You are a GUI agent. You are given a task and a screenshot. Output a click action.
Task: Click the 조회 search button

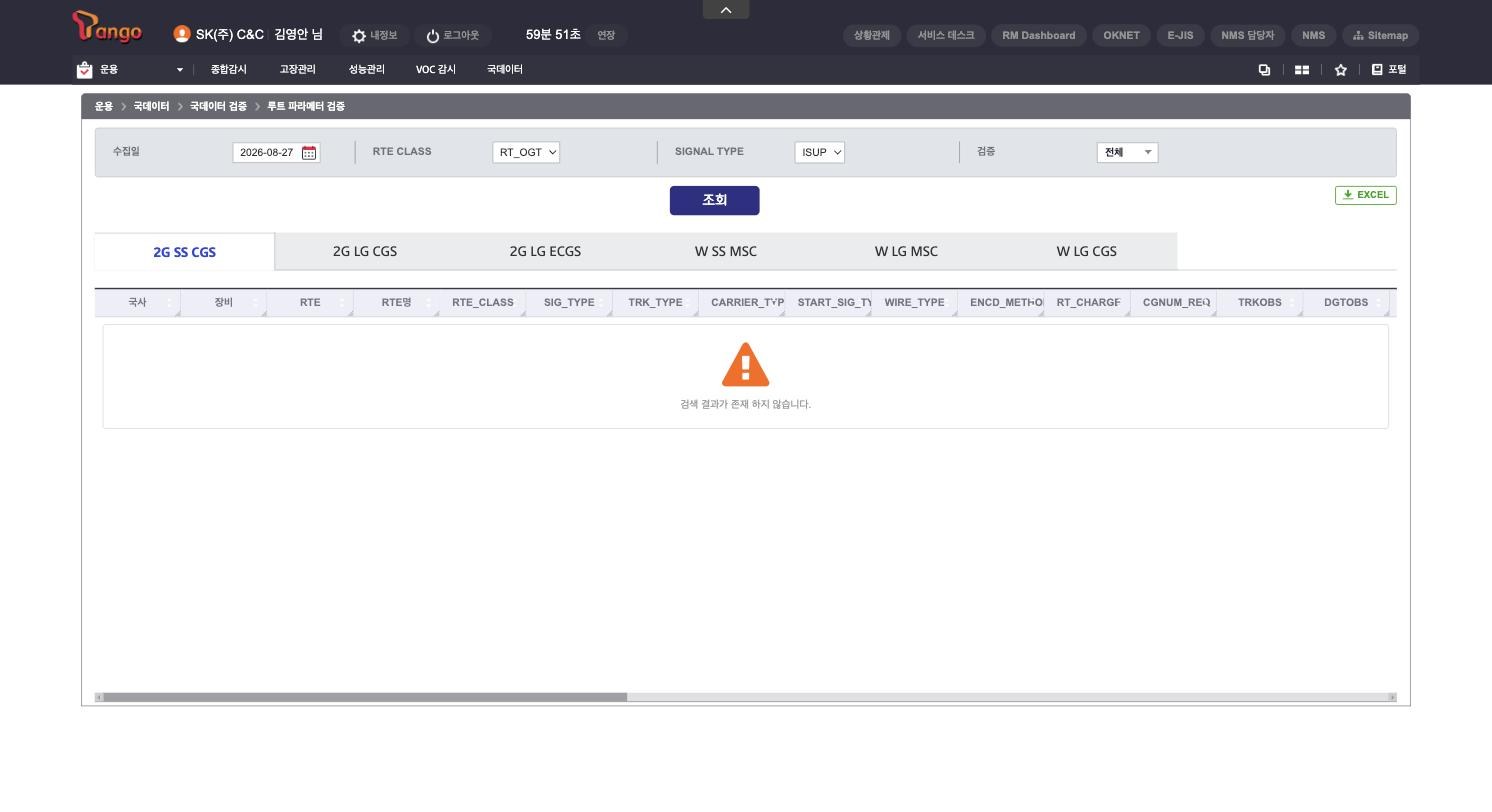click(715, 200)
